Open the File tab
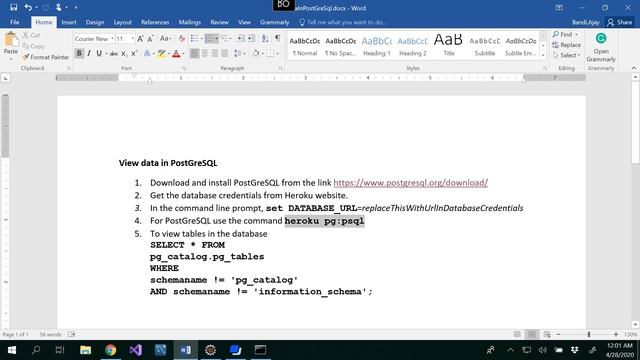The image size is (640, 360). (15, 22)
